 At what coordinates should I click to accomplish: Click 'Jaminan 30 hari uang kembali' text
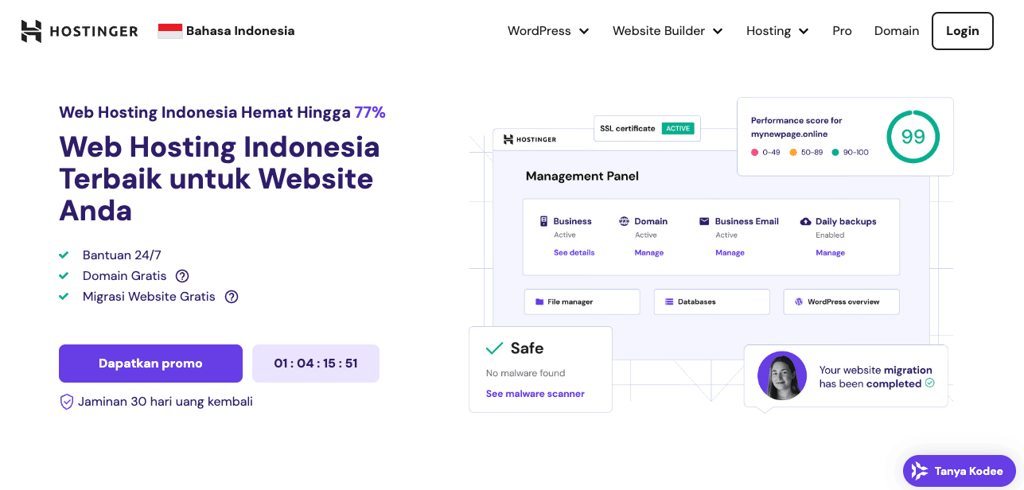(x=165, y=402)
